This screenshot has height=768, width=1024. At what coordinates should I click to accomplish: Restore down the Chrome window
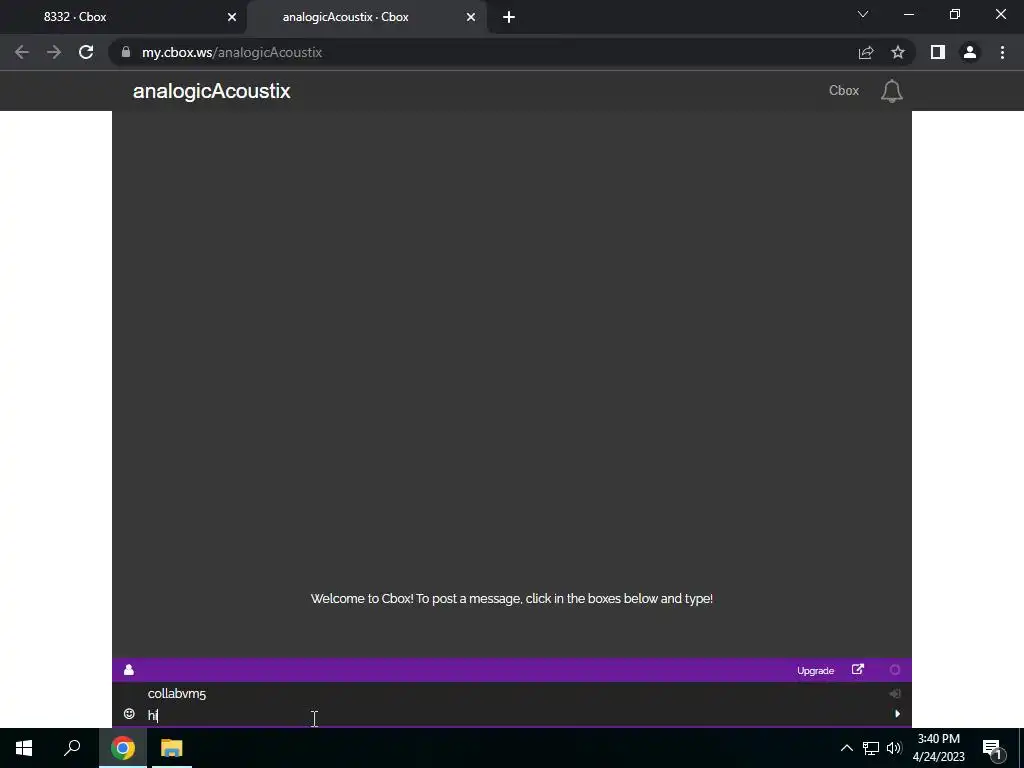coord(955,14)
